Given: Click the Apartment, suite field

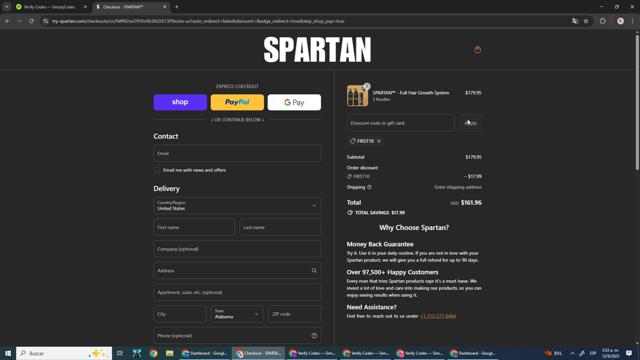Looking at the screenshot, I should [x=237, y=292].
